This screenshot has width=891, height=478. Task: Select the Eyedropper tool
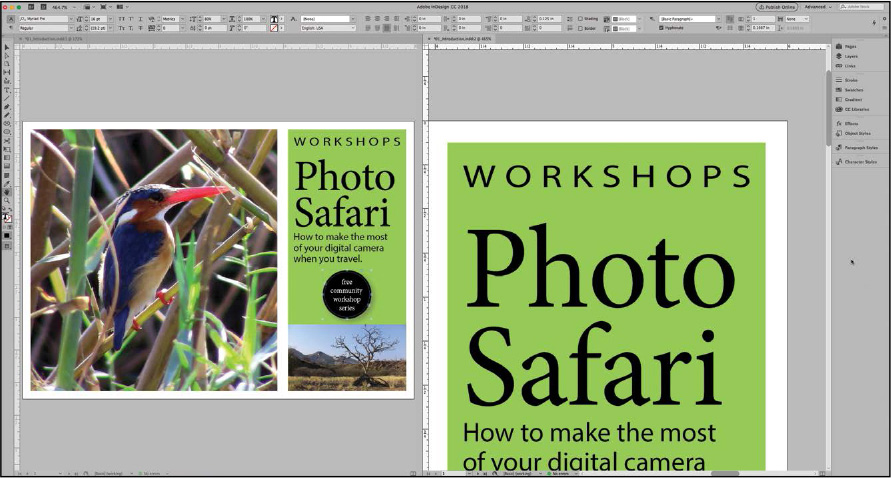tap(7, 184)
